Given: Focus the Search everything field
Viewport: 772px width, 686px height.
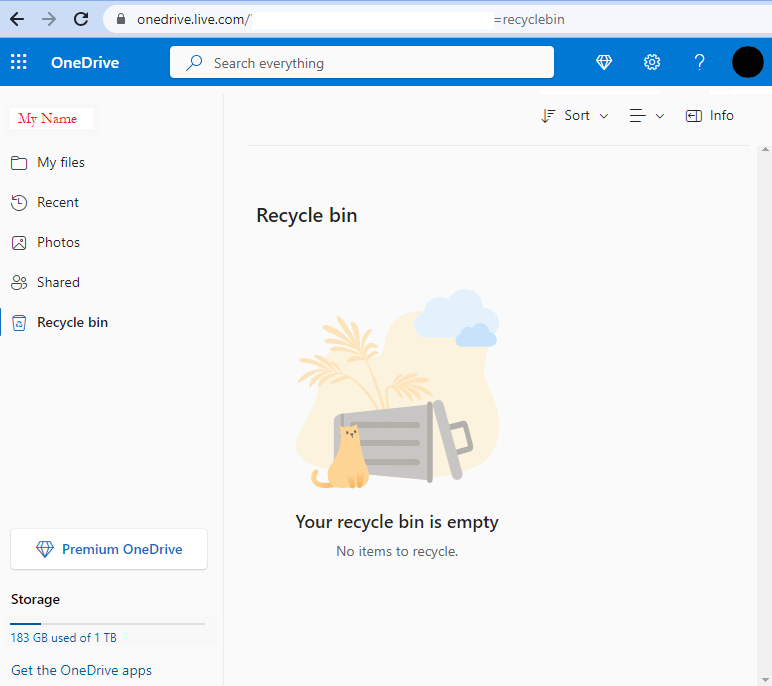Looking at the screenshot, I should [x=362, y=62].
